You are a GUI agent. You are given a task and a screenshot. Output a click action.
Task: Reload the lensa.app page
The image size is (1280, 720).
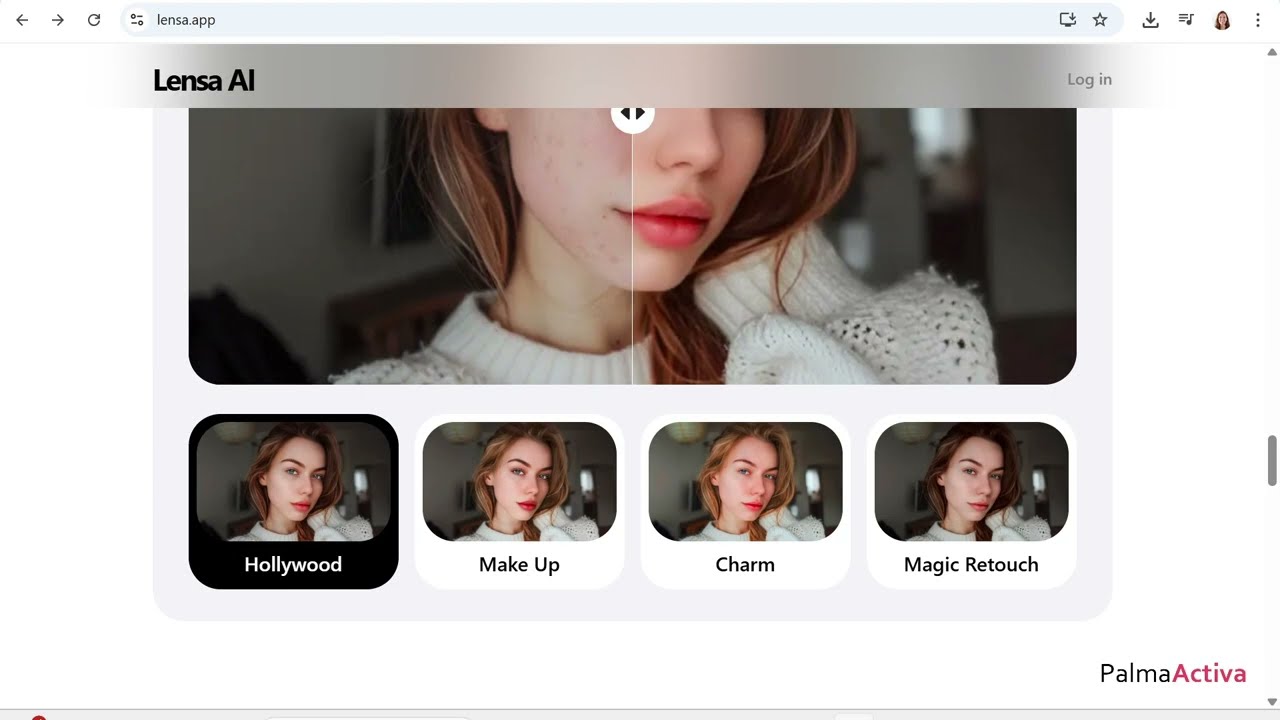tap(94, 20)
